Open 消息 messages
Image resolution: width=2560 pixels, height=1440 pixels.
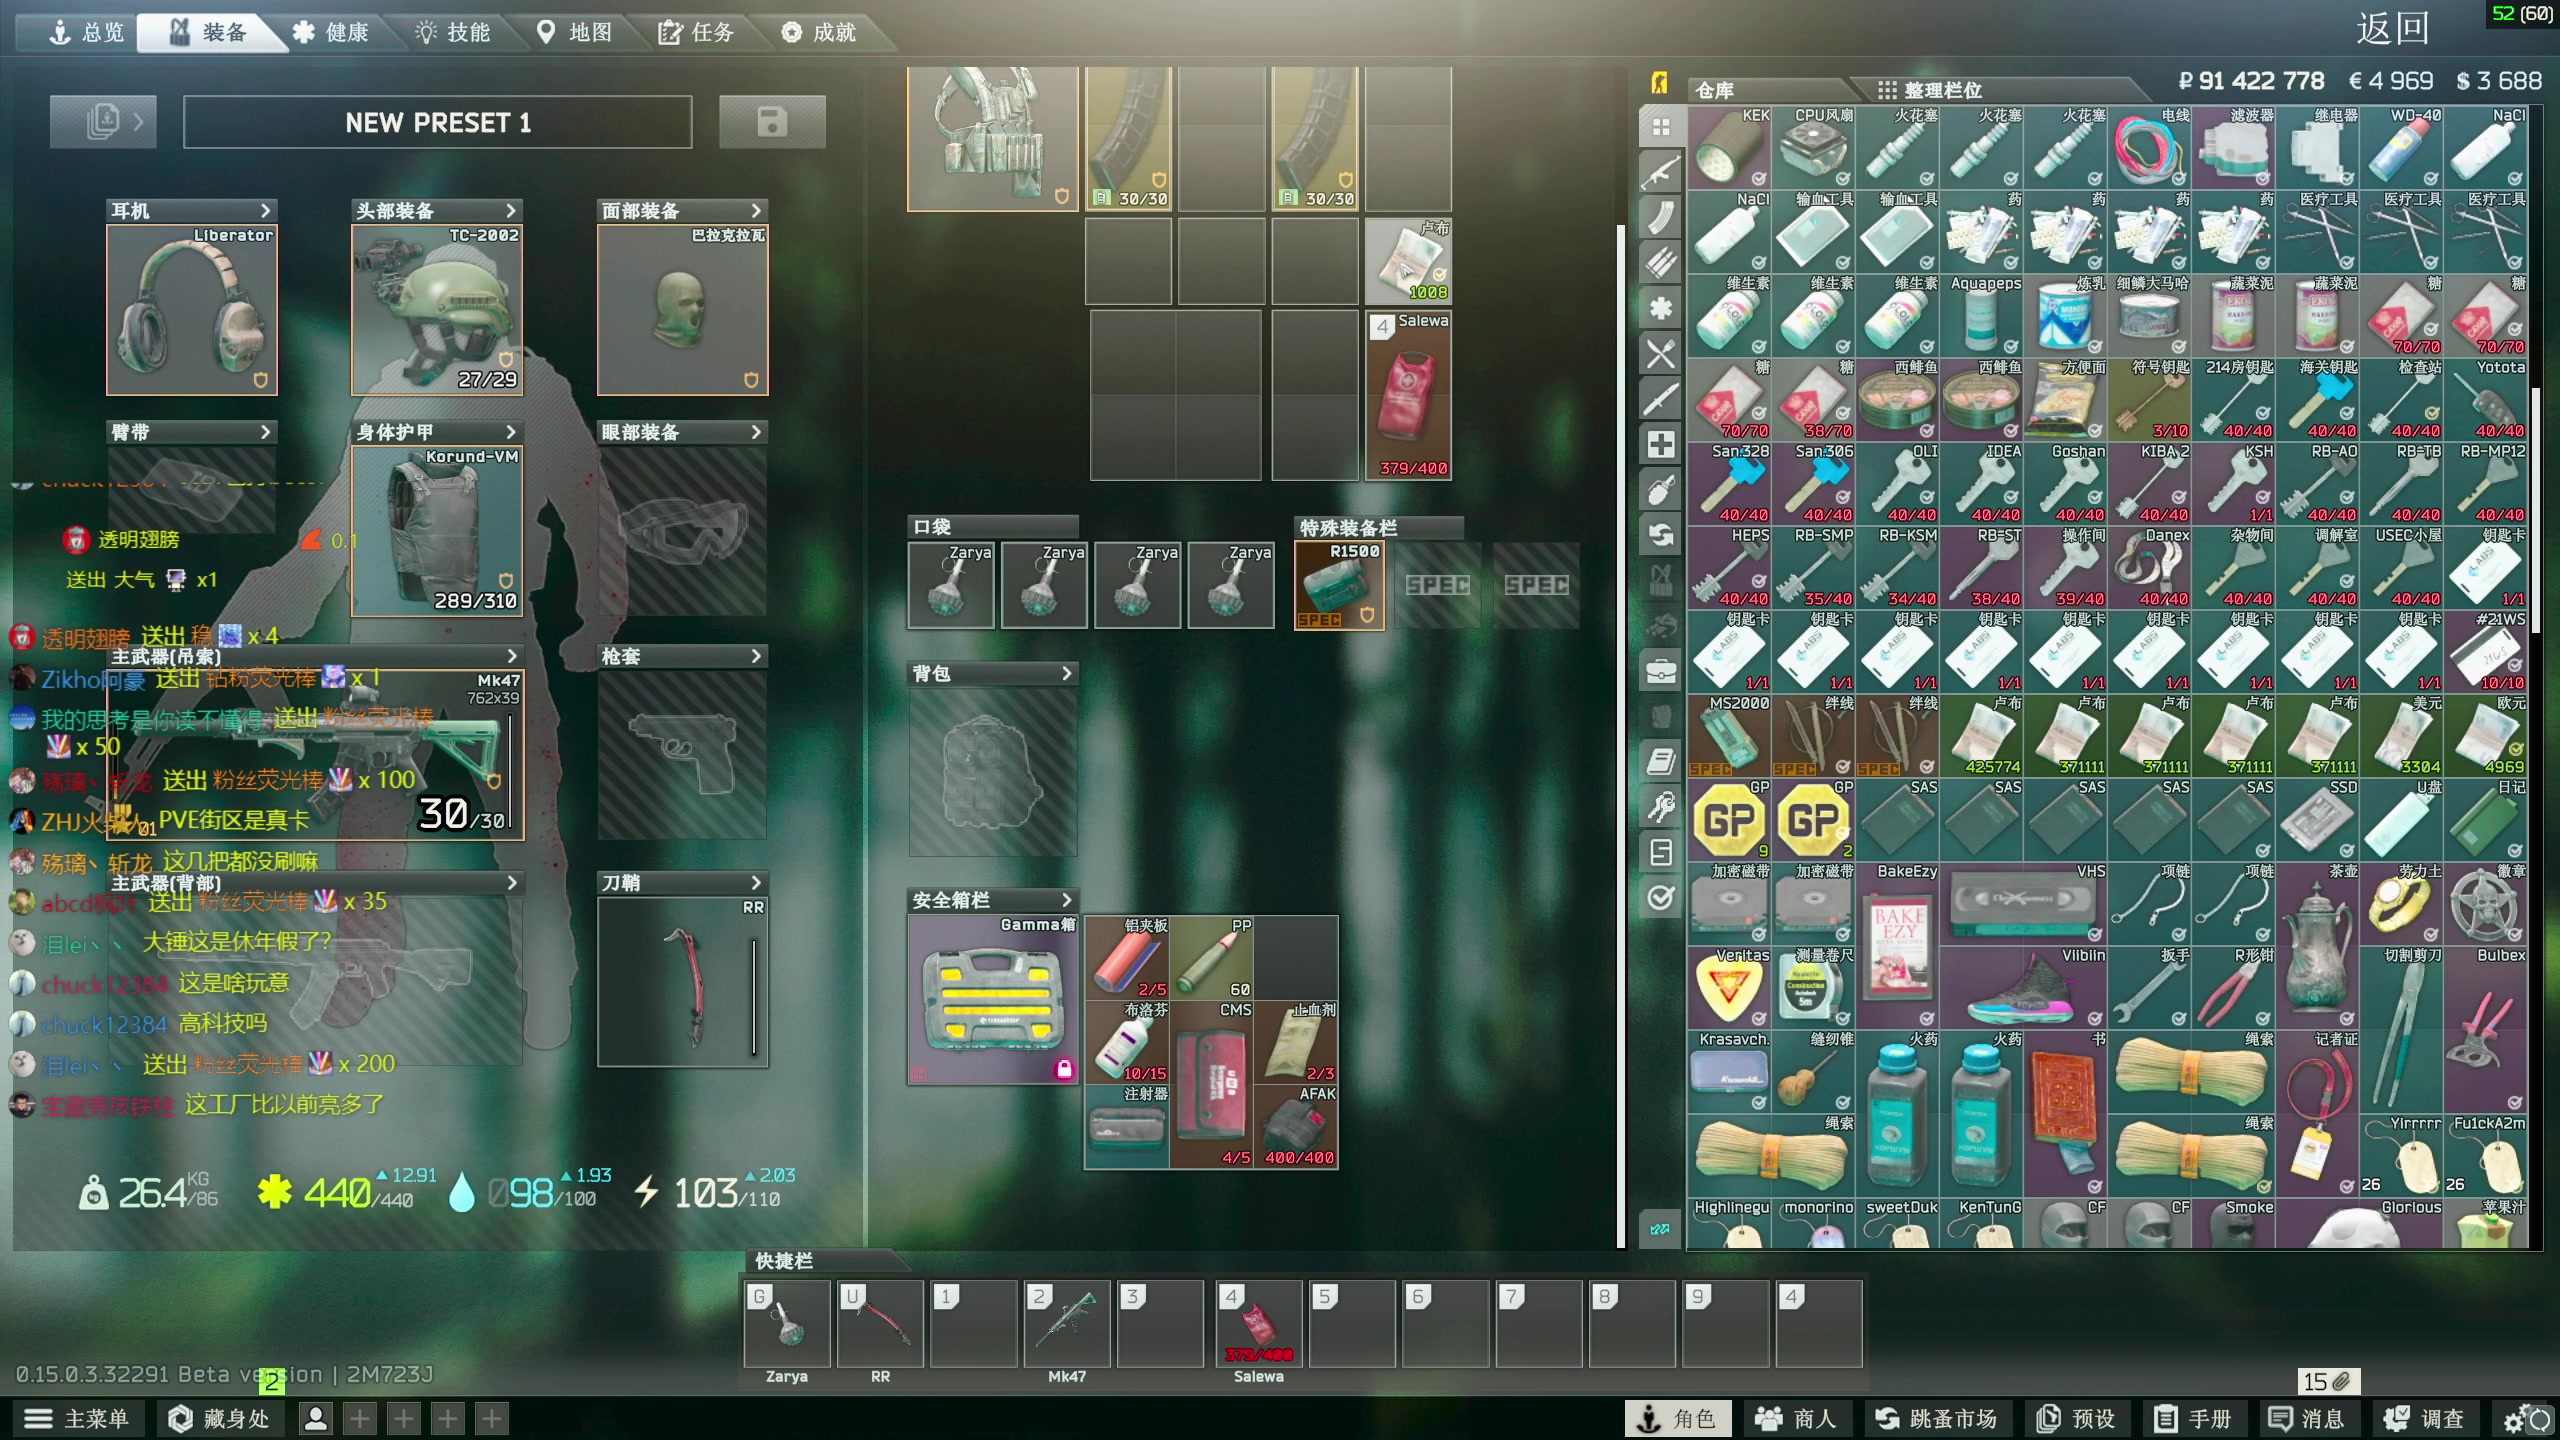pos(2308,1419)
